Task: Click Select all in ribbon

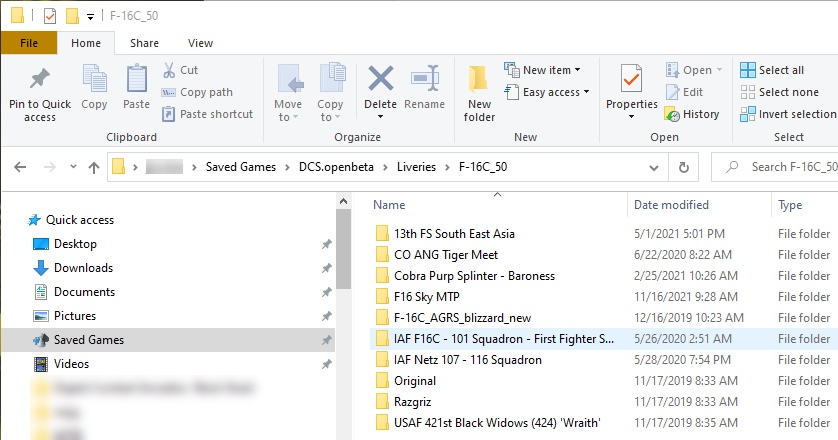Action: click(x=772, y=70)
